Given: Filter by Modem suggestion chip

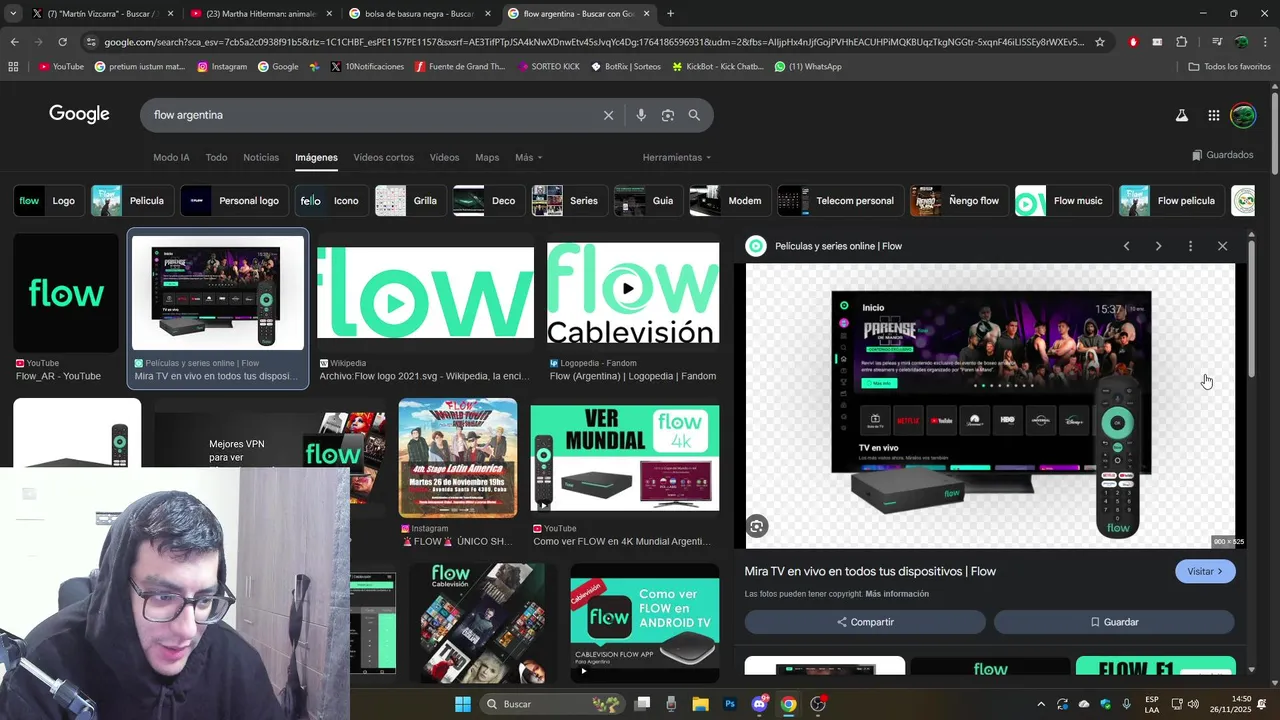Looking at the screenshot, I should pyautogui.click(x=729, y=201).
